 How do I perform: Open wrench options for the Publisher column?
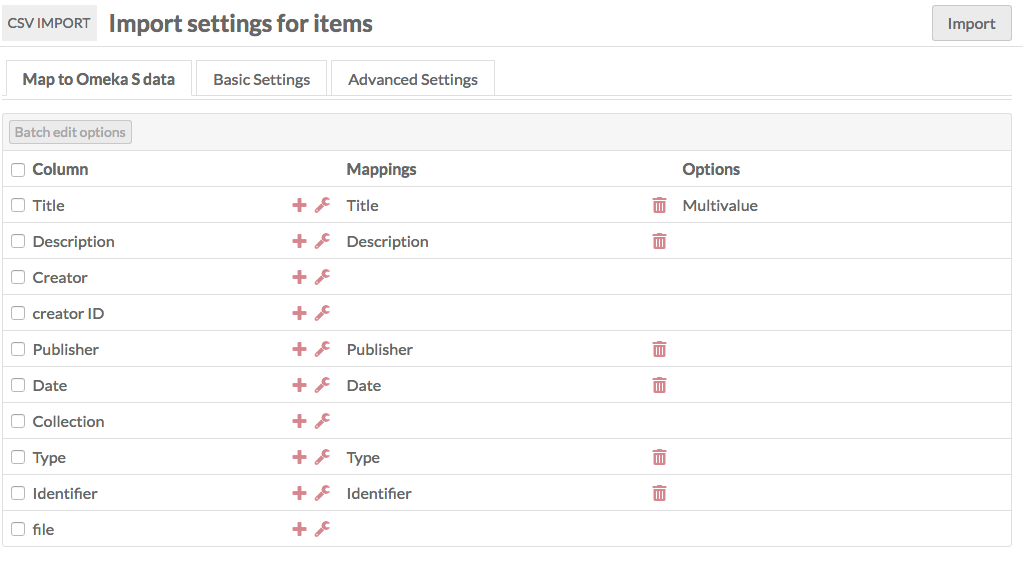click(322, 350)
